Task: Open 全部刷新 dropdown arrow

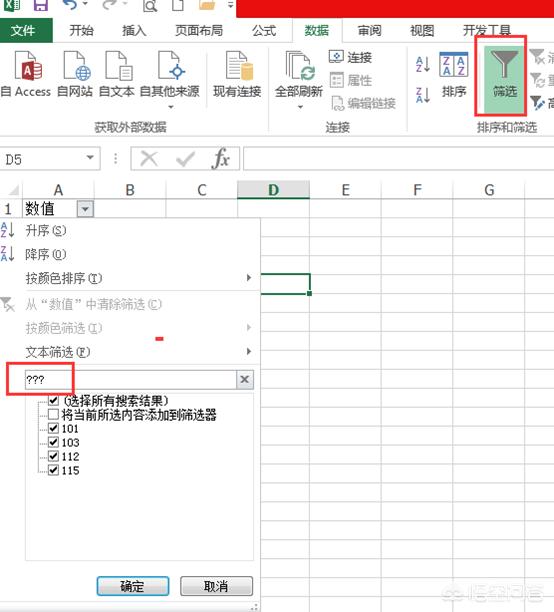Action: click(x=300, y=107)
